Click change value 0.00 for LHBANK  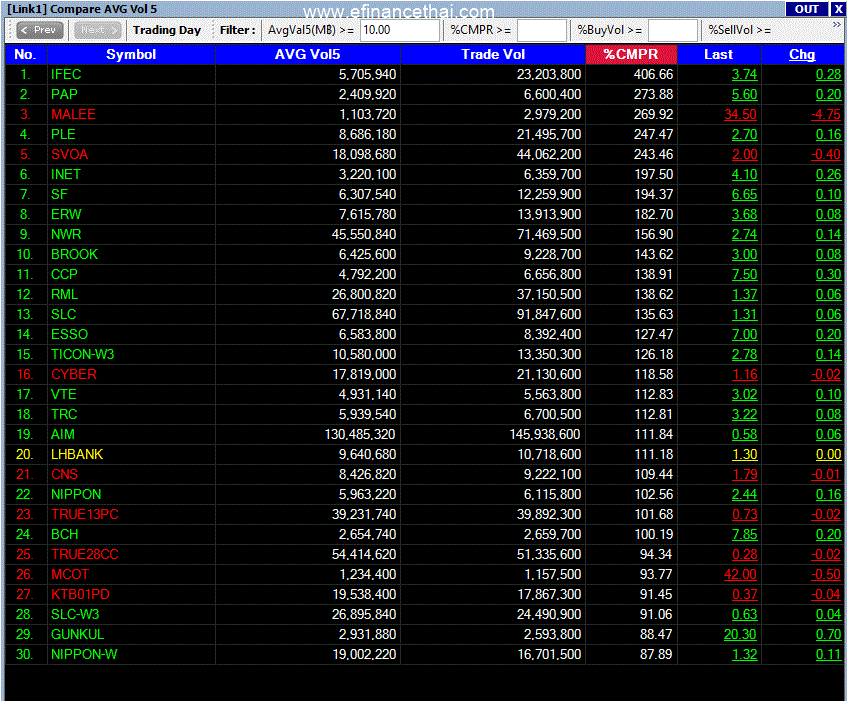coord(828,454)
